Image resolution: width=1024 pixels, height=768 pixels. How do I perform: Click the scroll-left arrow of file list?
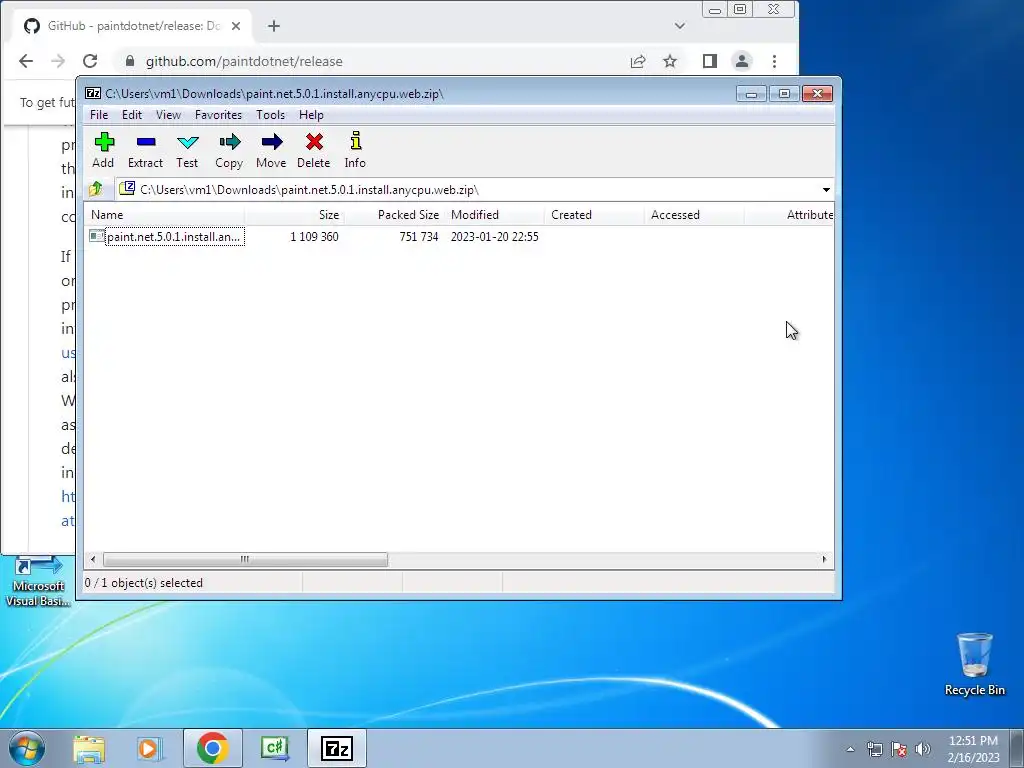pos(93,559)
